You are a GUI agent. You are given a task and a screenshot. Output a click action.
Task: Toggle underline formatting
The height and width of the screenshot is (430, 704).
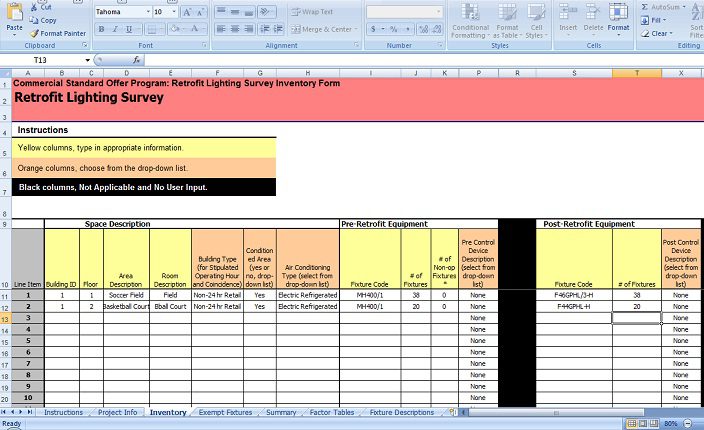click(127, 29)
